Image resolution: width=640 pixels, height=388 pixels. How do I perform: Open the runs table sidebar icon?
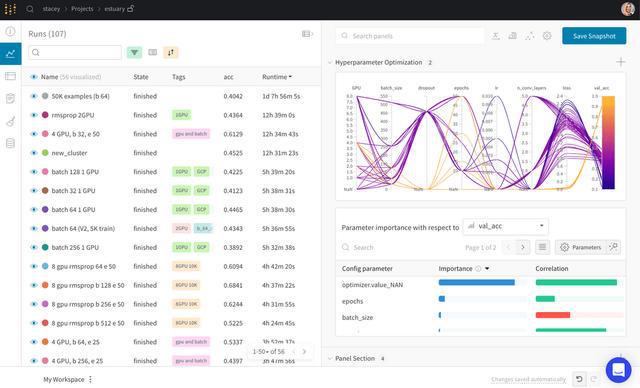[x=11, y=76]
